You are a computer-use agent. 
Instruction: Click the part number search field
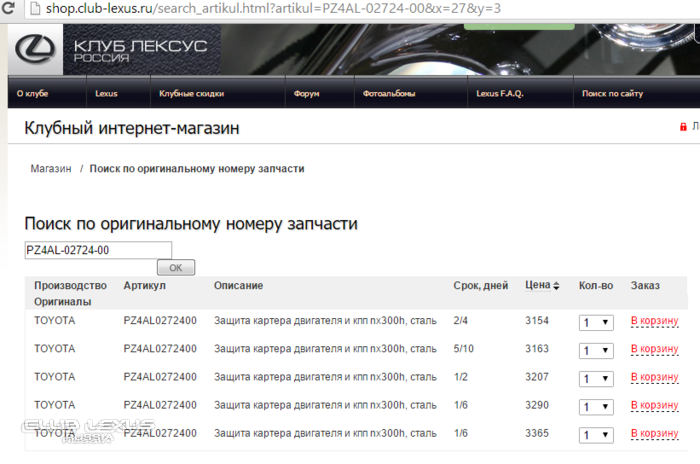click(x=98, y=250)
